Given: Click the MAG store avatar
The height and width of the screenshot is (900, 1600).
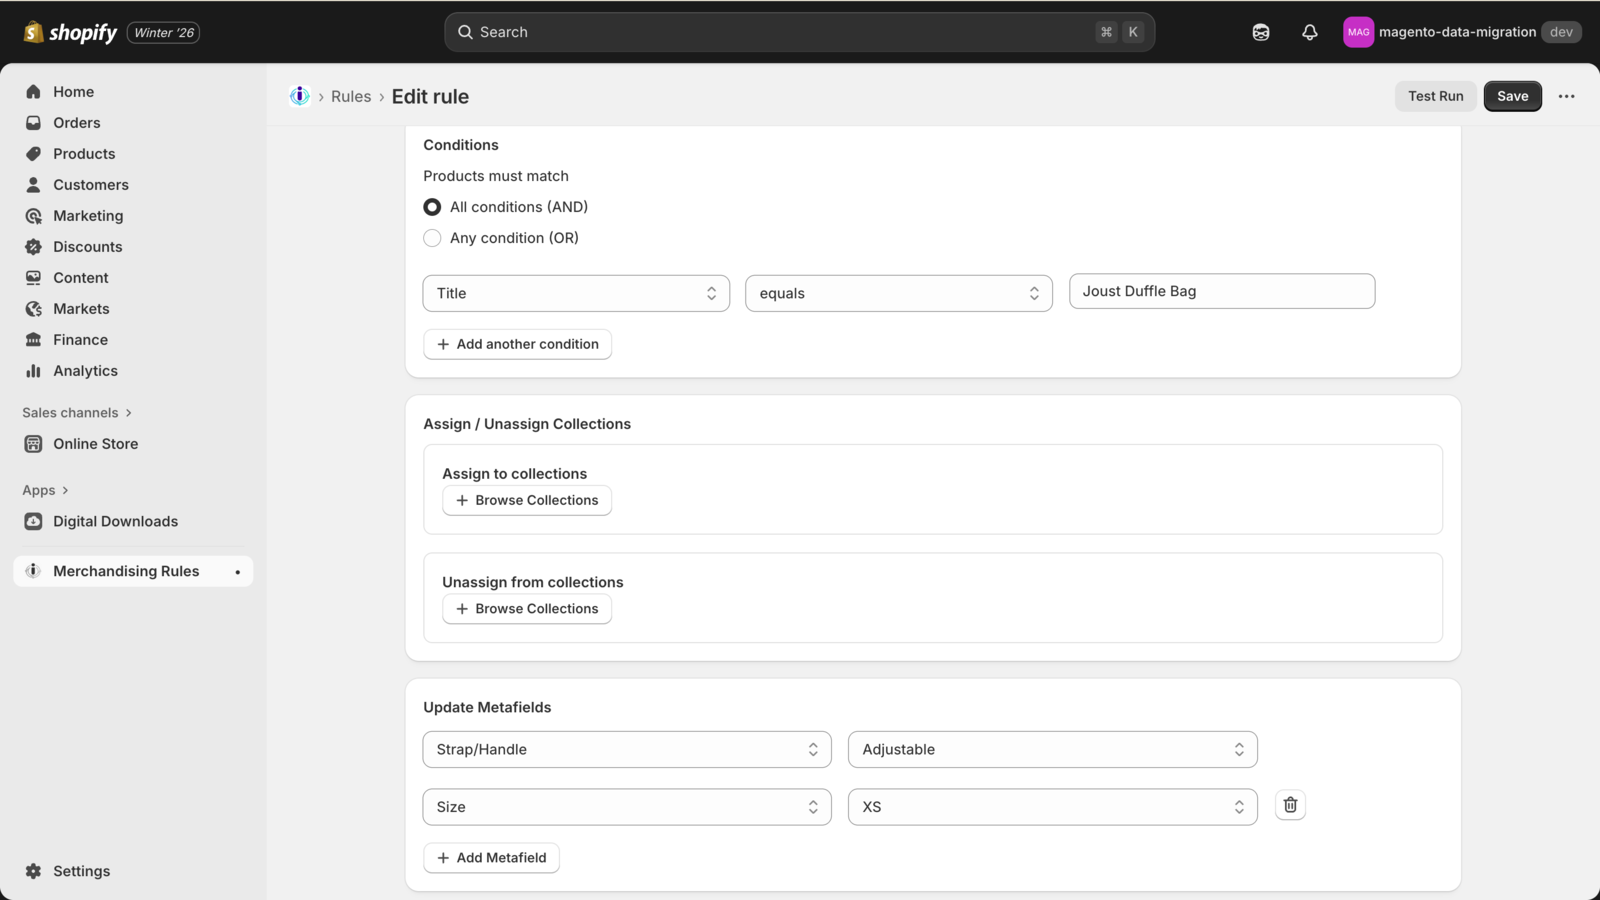Looking at the screenshot, I should 1358,32.
